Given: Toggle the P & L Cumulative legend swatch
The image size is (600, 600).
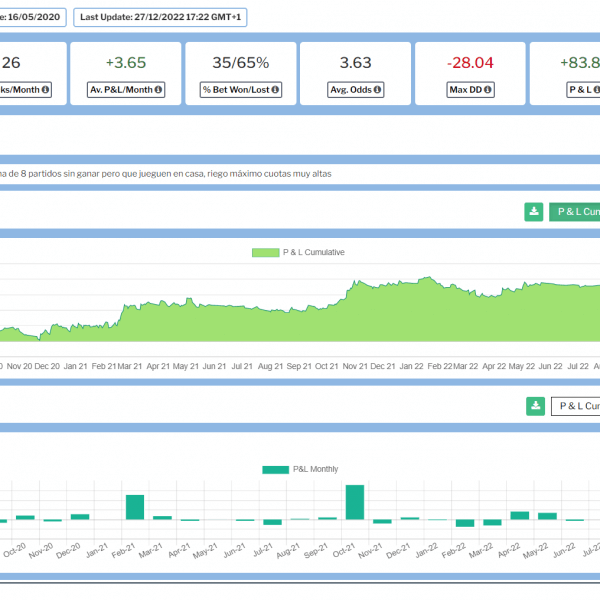Looking at the screenshot, I should 266,253.
